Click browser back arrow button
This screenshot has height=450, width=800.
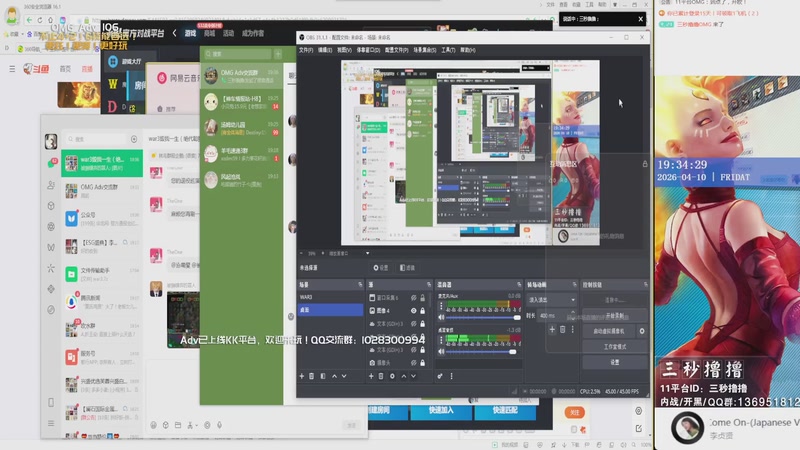[x=29, y=20]
